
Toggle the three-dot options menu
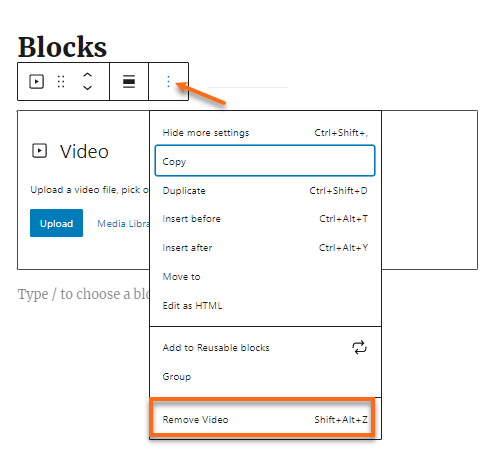[168, 82]
